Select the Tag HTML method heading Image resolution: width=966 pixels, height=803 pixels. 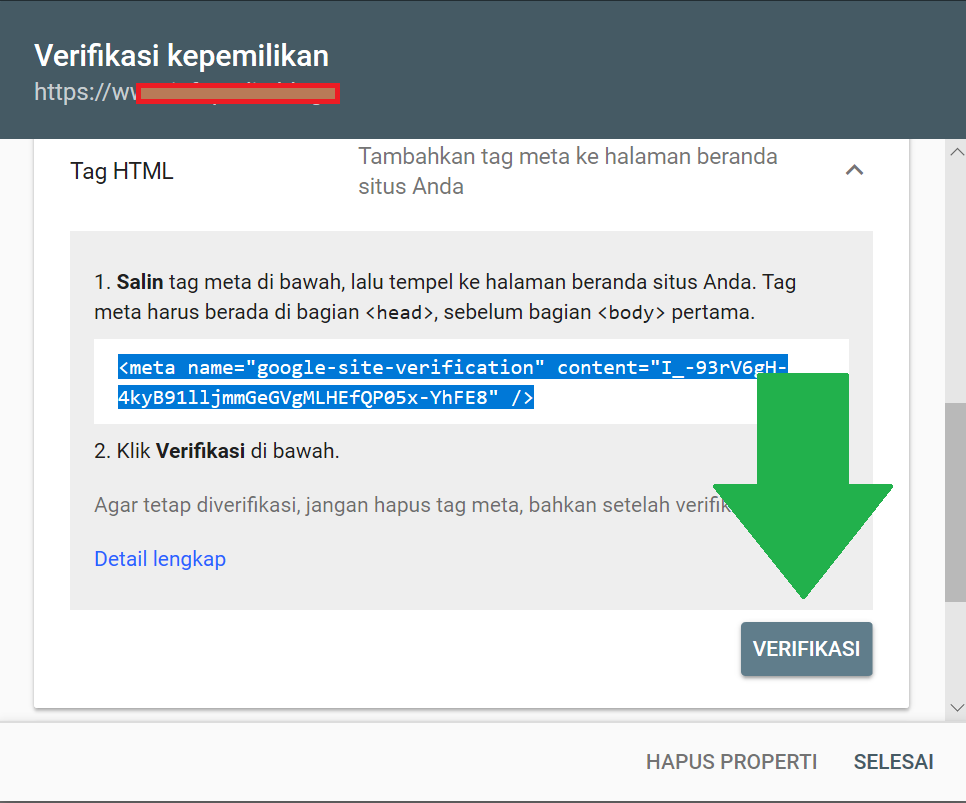(122, 171)
